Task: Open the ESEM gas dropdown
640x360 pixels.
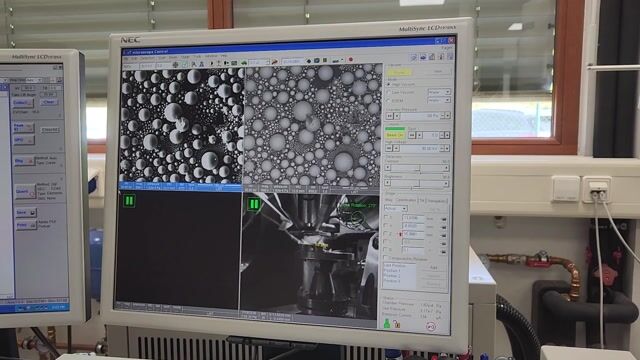Action: click(439, 100)
